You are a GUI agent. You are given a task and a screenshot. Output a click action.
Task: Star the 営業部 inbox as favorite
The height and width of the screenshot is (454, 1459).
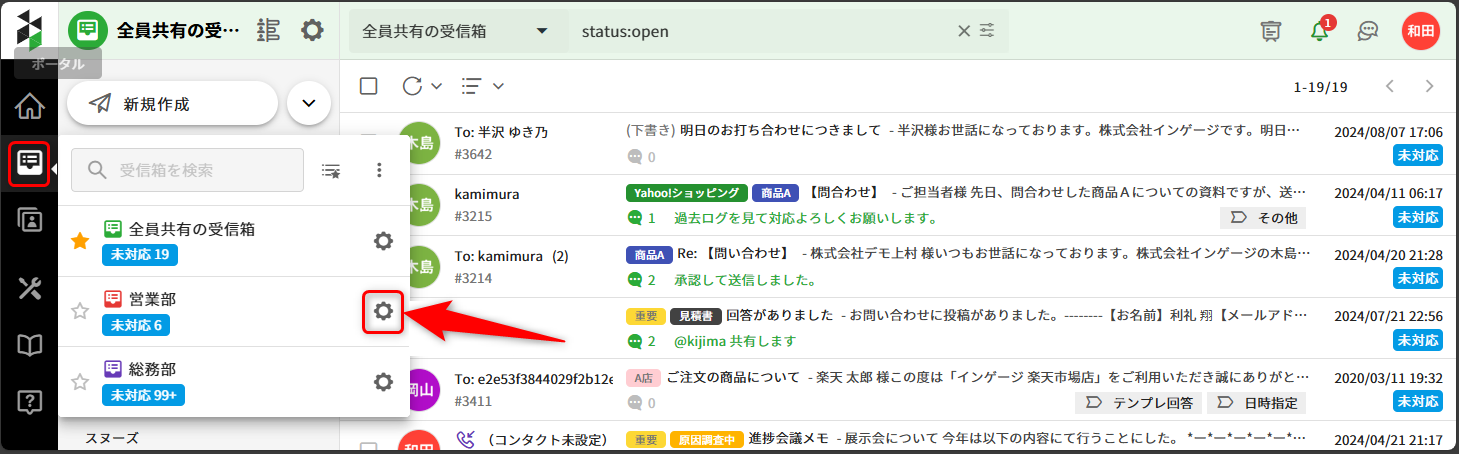pos(80,312)
